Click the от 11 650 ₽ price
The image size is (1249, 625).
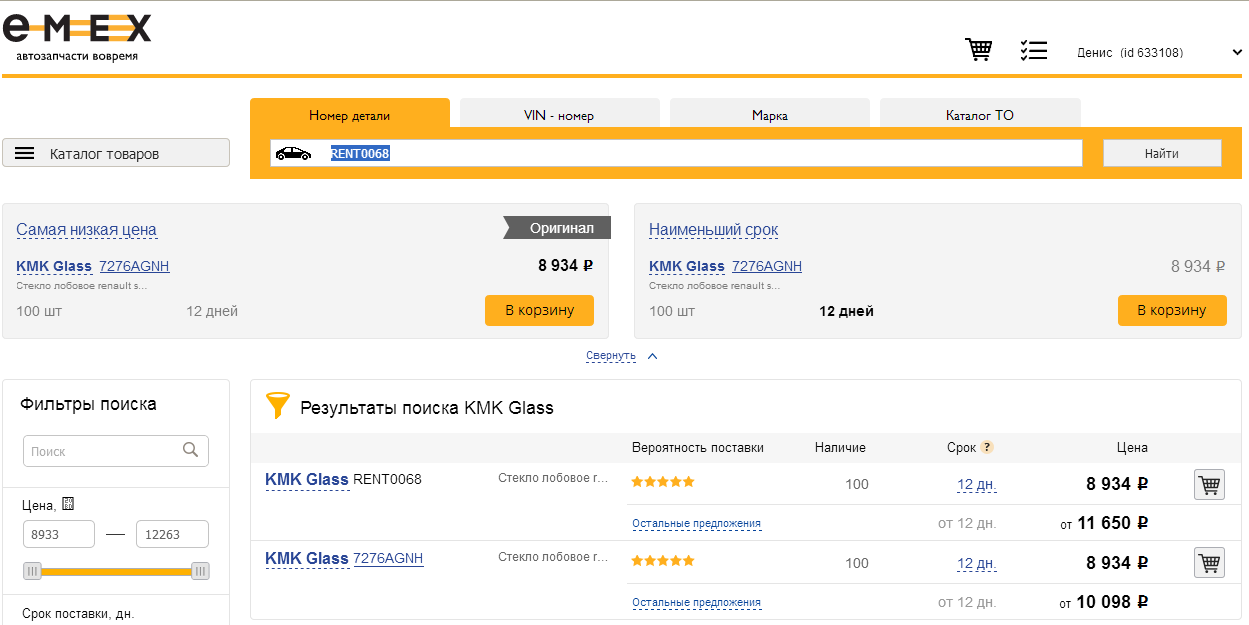pyautogui.click(x=1104, y=522)
